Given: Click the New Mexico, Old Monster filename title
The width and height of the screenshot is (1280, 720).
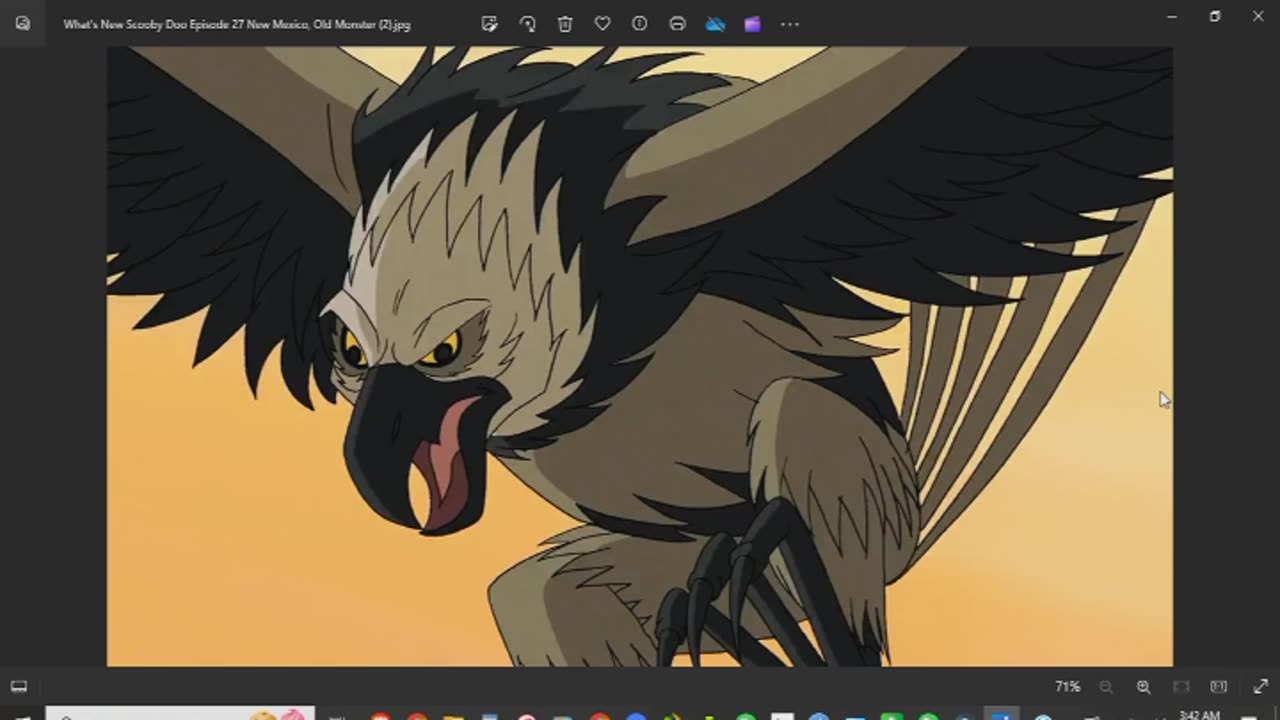Looking at the screenshot, I should [237, 24].
